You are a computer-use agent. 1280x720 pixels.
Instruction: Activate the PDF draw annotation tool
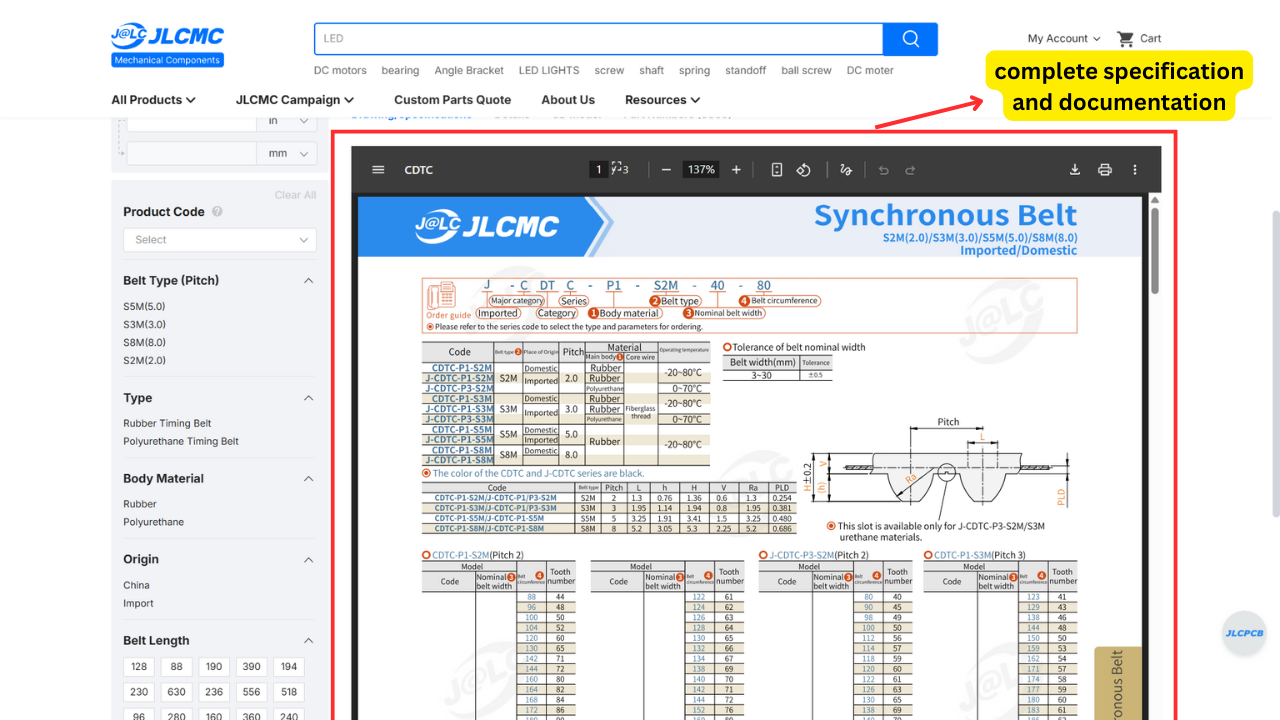click(x=845, y=170)
